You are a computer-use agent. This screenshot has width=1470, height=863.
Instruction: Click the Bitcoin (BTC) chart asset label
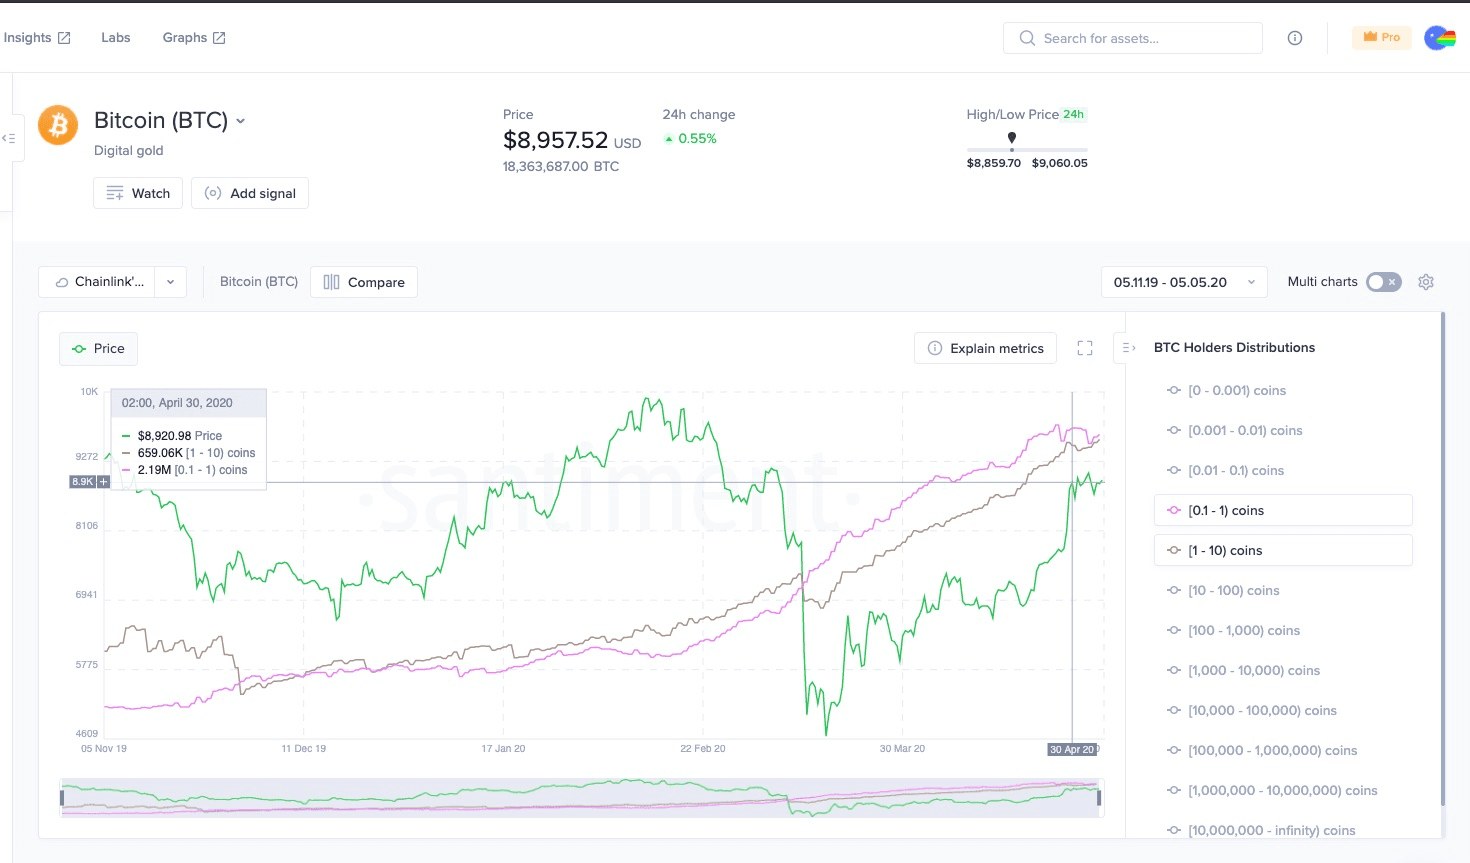259,282
